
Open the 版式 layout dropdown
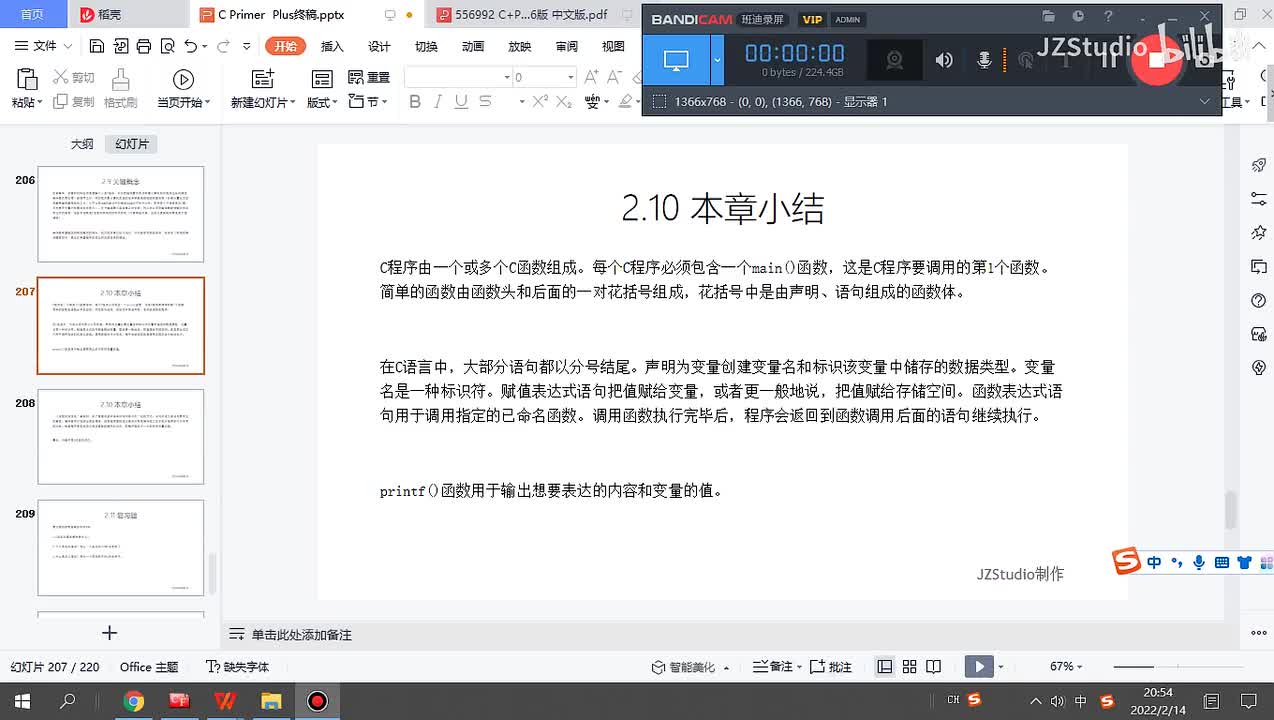point(322,102)
